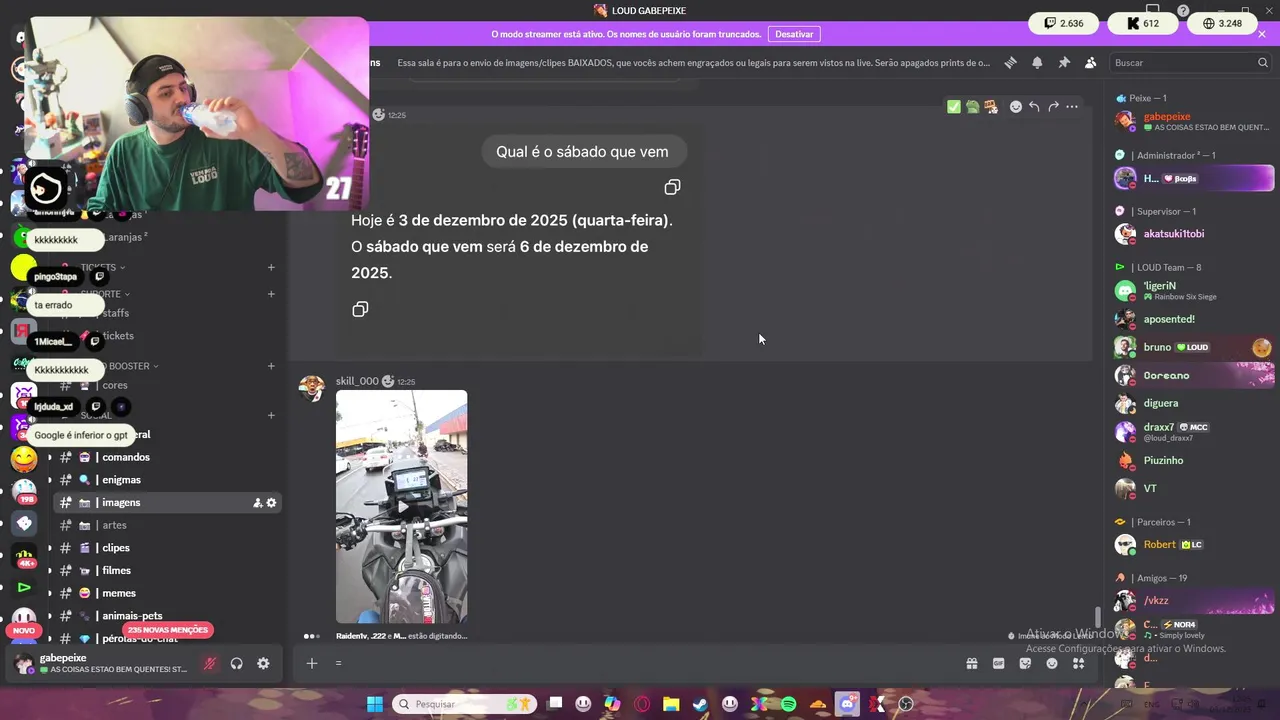The height and width of the screenshot is (720, 1280).
Task: Focus the Buscar search field
Action: pos(1190,62)
